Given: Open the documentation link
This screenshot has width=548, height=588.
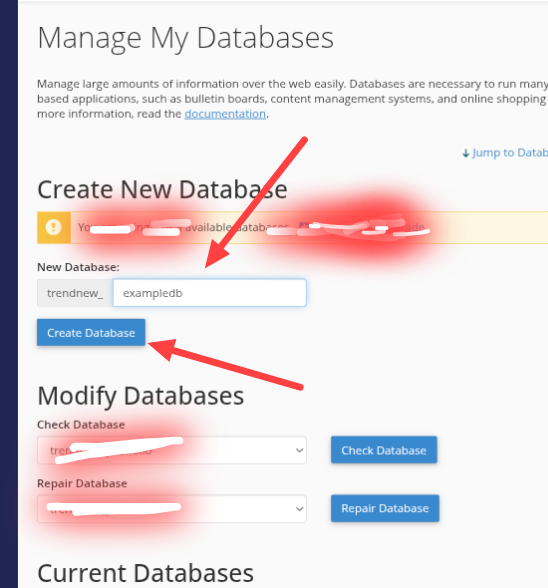Looking at the screenshot, I should tap(225, 114).
